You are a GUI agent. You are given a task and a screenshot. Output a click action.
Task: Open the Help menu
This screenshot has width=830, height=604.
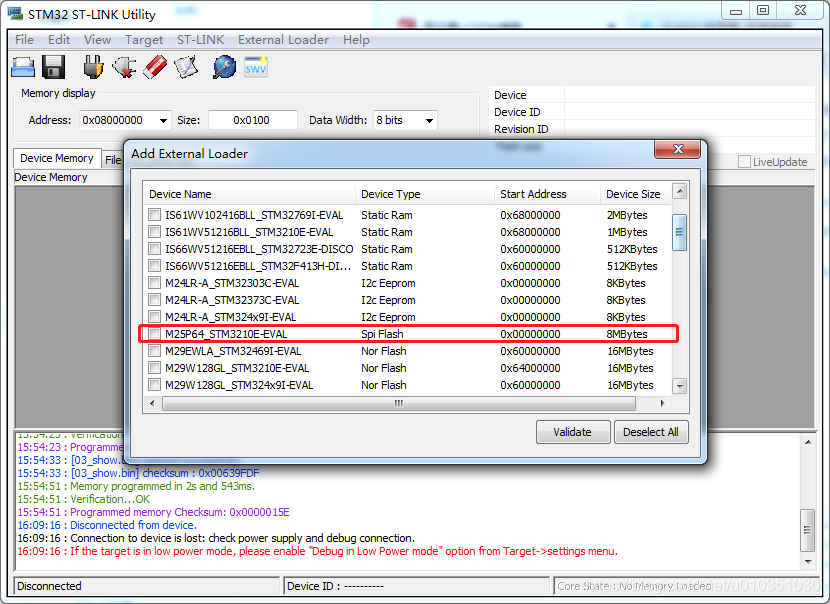pos(356,40)
